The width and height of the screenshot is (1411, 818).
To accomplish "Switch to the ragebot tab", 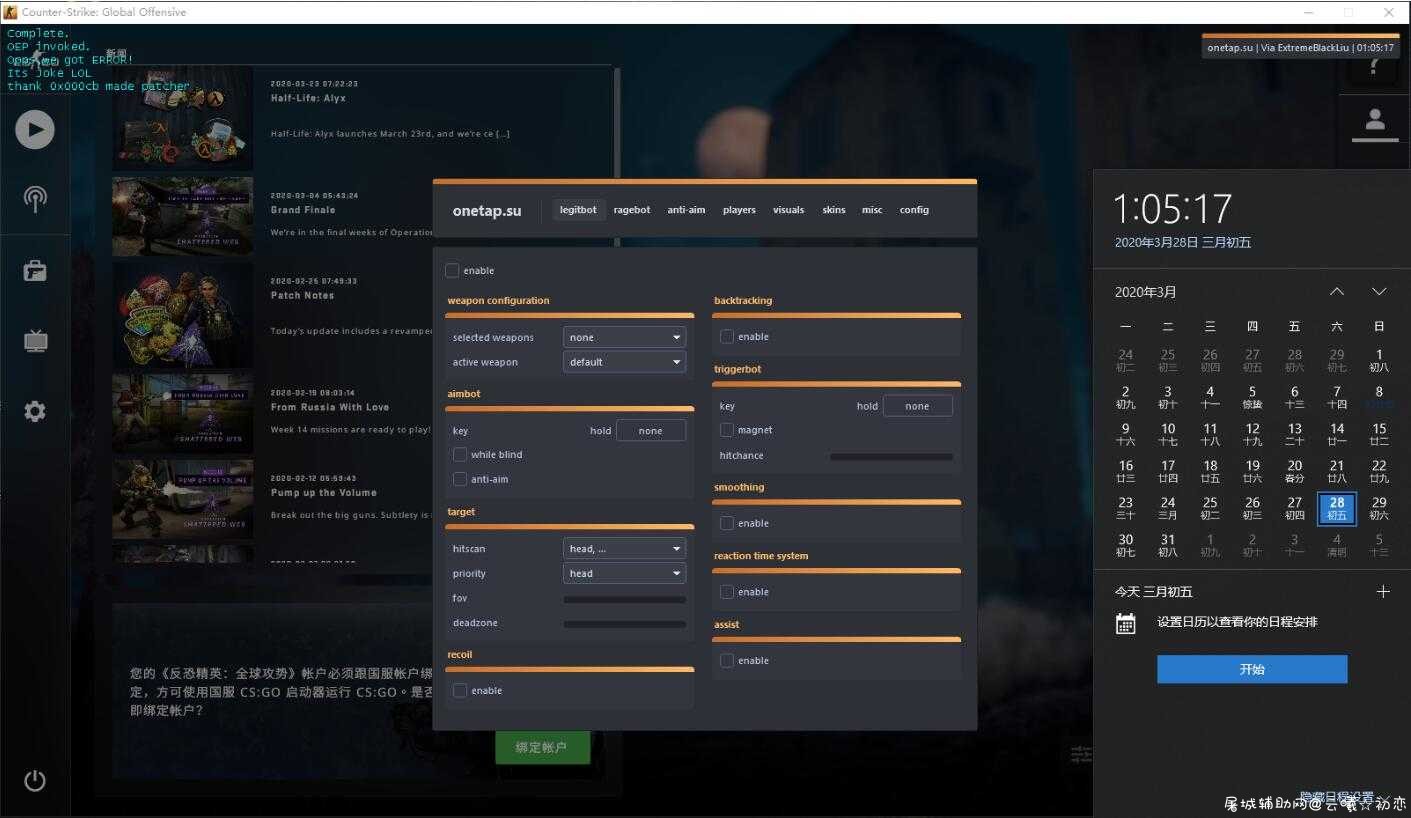I will pyautogui.click(x=632, y=210).
